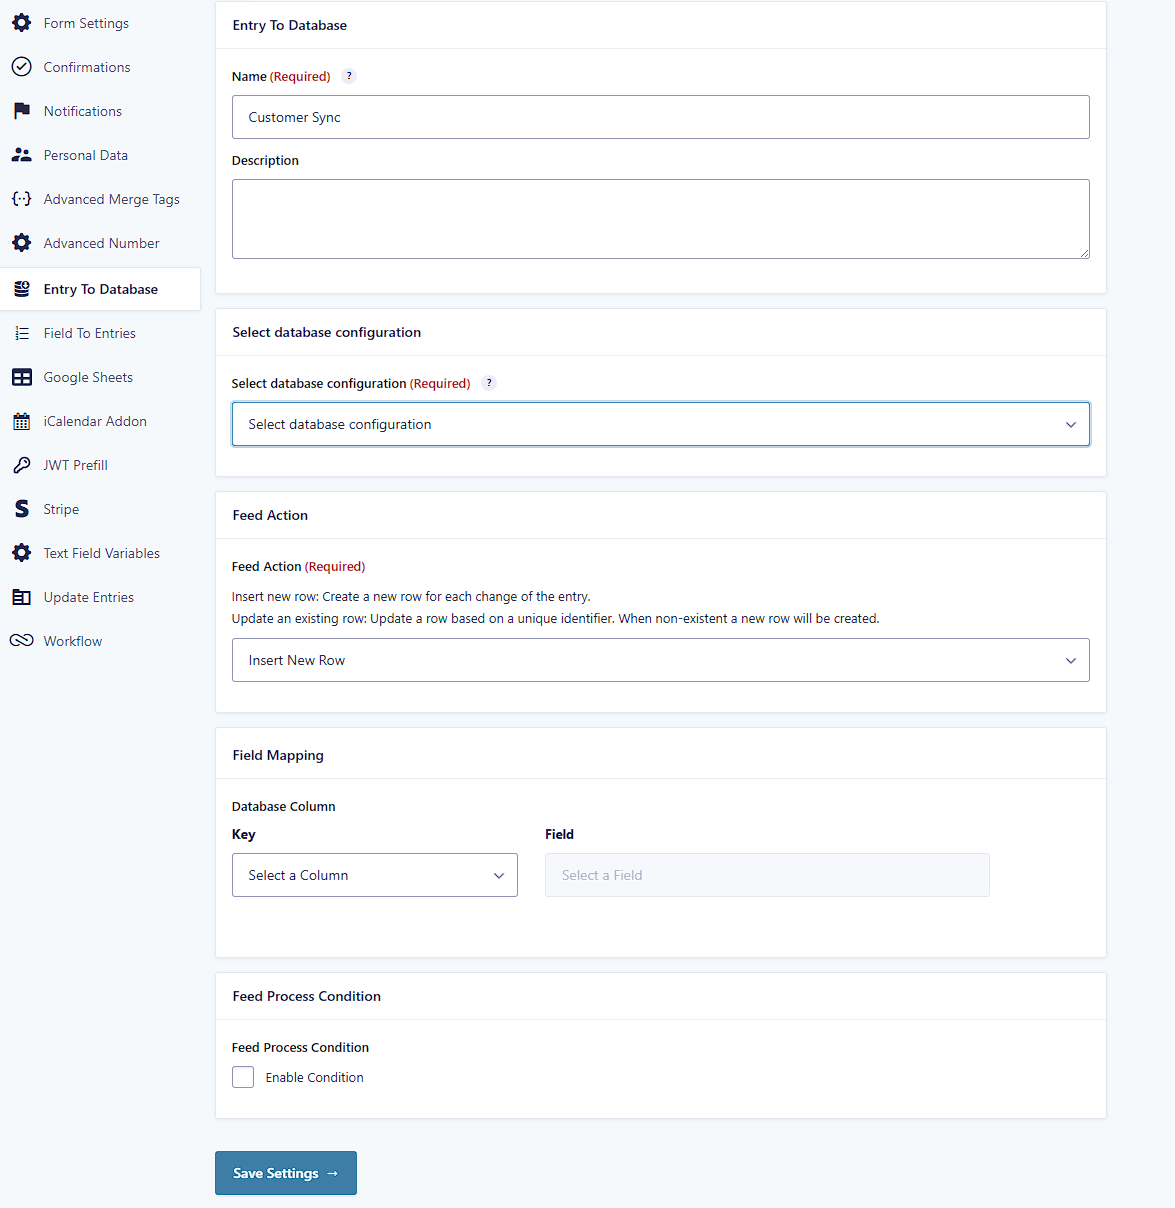
Task: Open the Workflow settings section
Action: [x=72, y=640]
